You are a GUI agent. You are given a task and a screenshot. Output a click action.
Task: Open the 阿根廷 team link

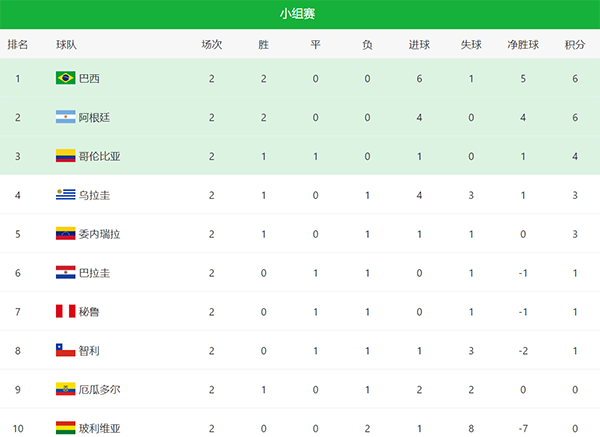click(x=94, y=117)
